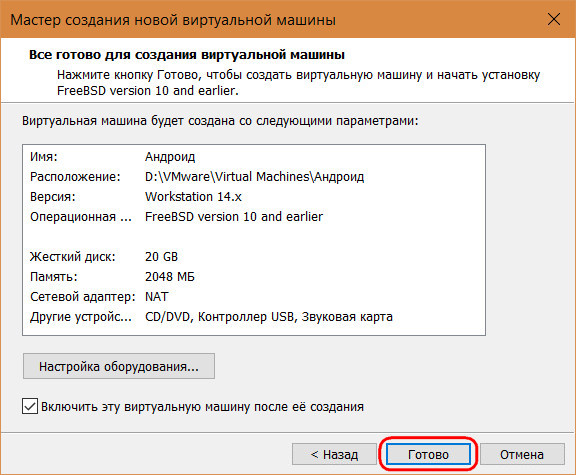Select the Операционная system FreeBSD row

tap(254, 216)
